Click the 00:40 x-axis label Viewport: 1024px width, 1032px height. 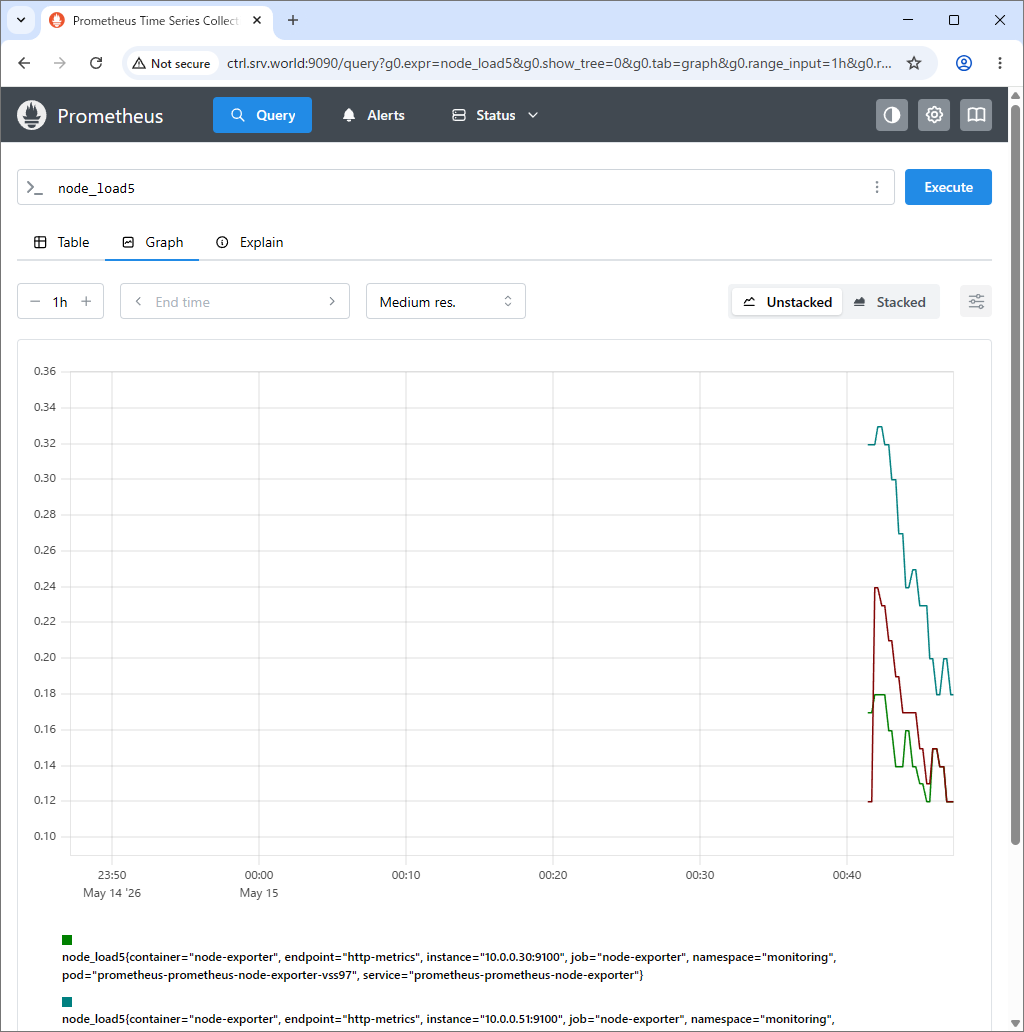[x=847, y=875]
